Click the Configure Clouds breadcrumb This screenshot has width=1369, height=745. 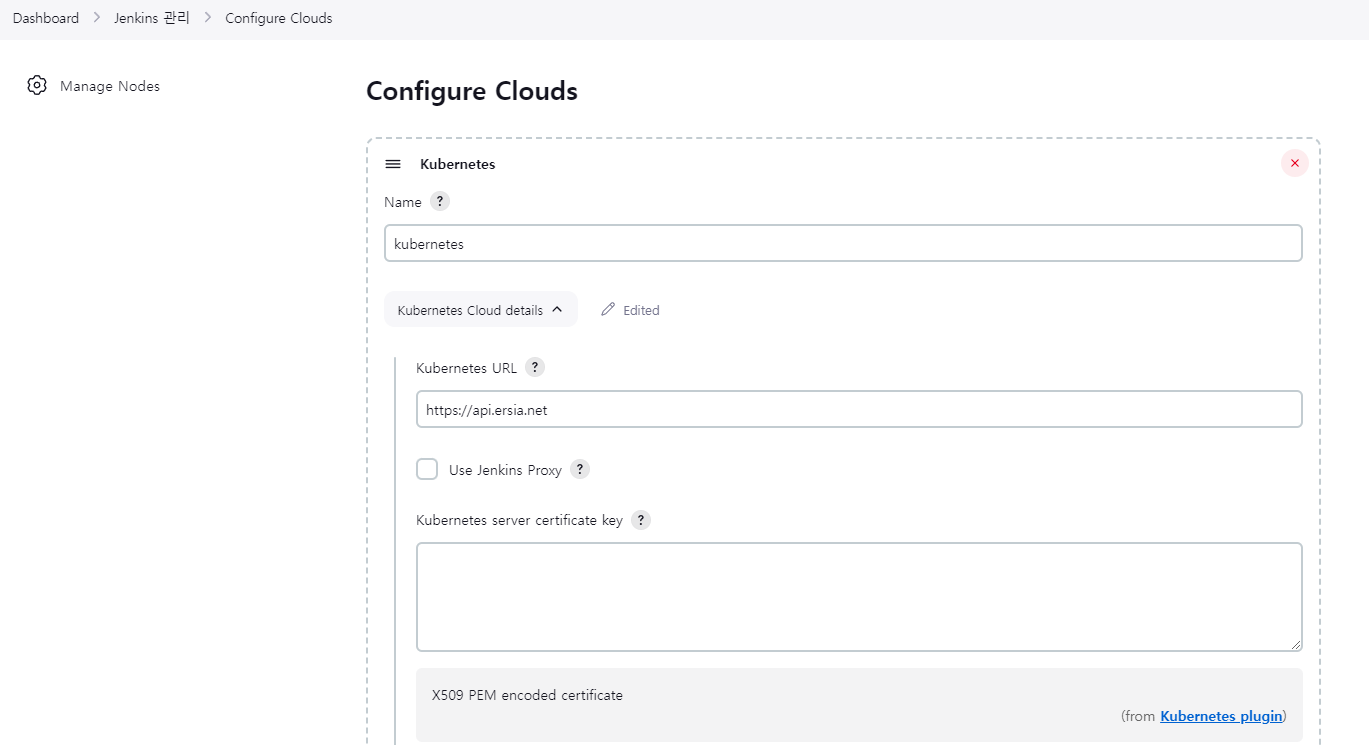(279, 18)
